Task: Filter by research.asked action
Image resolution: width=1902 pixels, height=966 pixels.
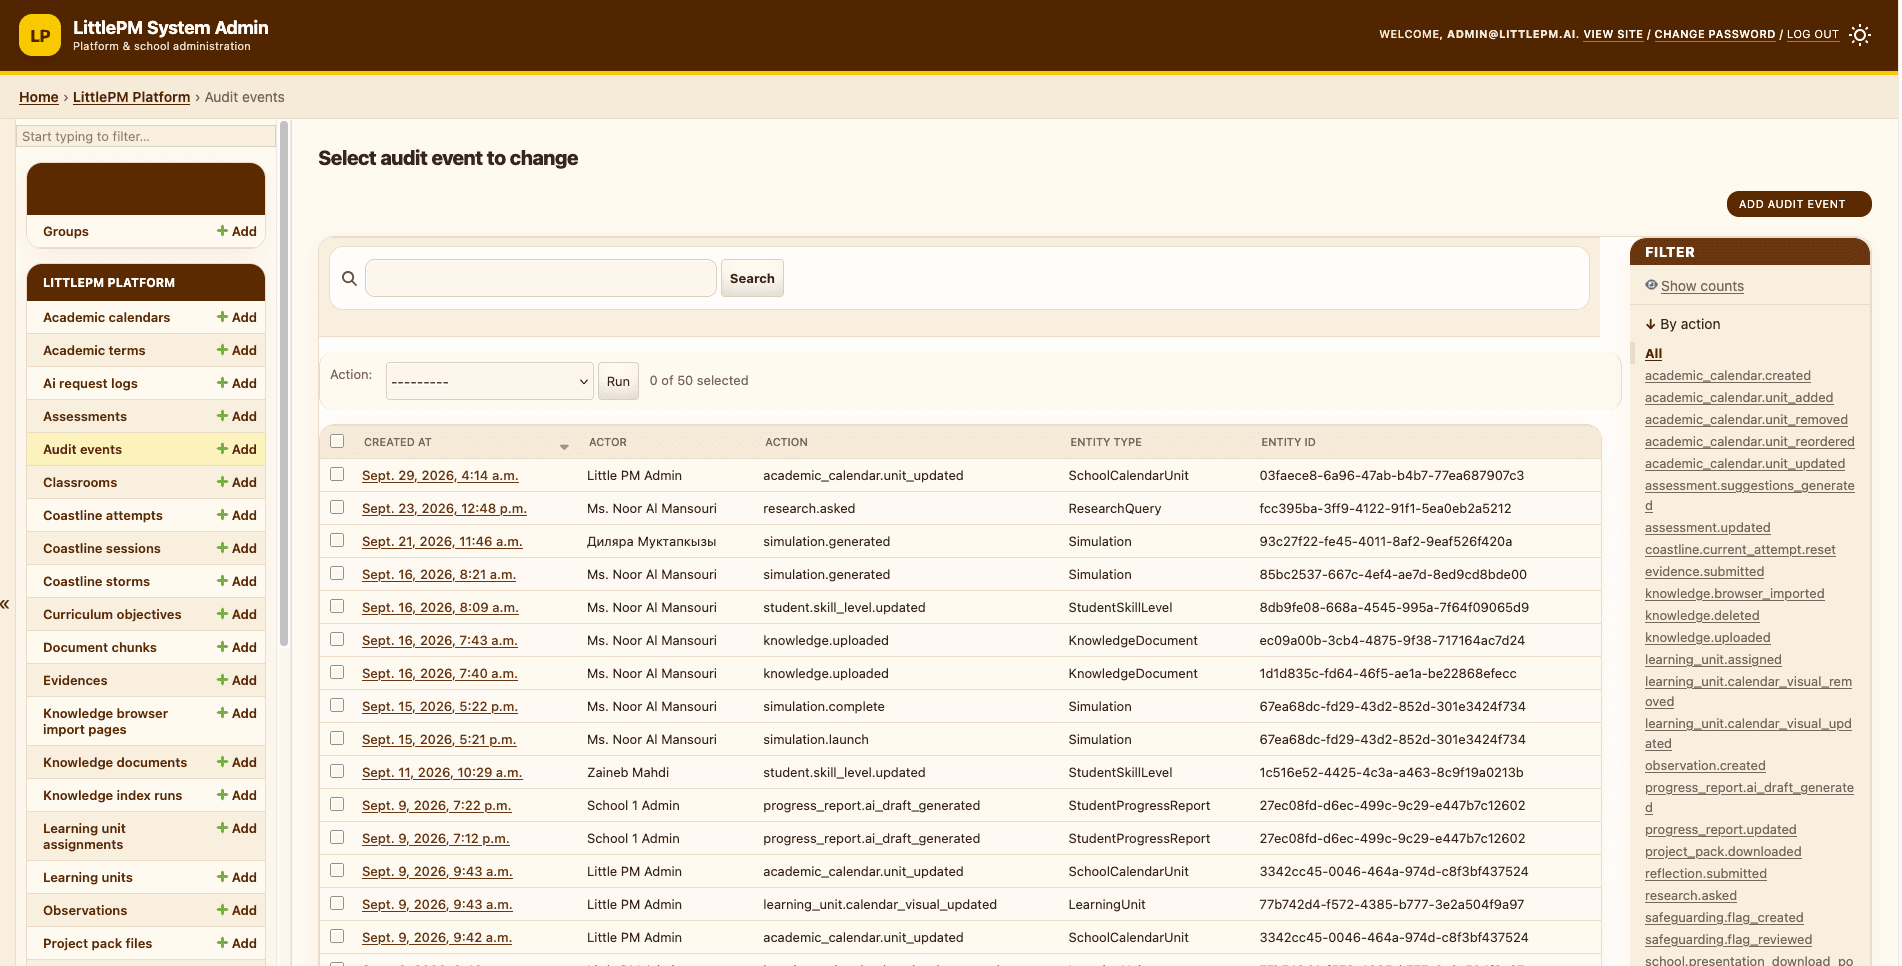Action: pyautogui.click(x=1691, y=896)
